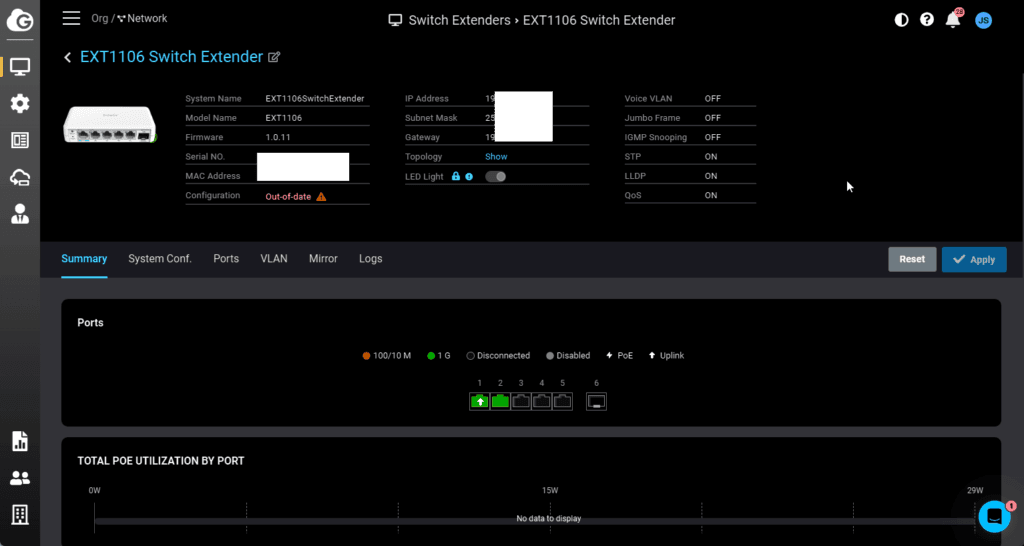Click the POE utilization bar
Screen dimensions: 1024x546
pyautogui.click(x=535, y=520)
